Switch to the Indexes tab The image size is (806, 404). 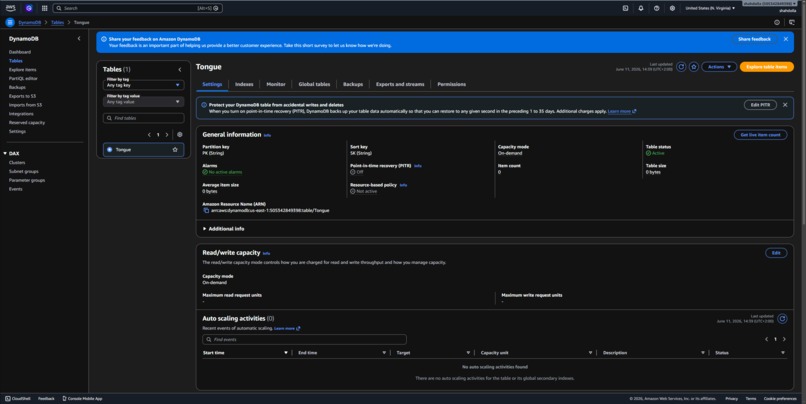(x=244, y=84)
